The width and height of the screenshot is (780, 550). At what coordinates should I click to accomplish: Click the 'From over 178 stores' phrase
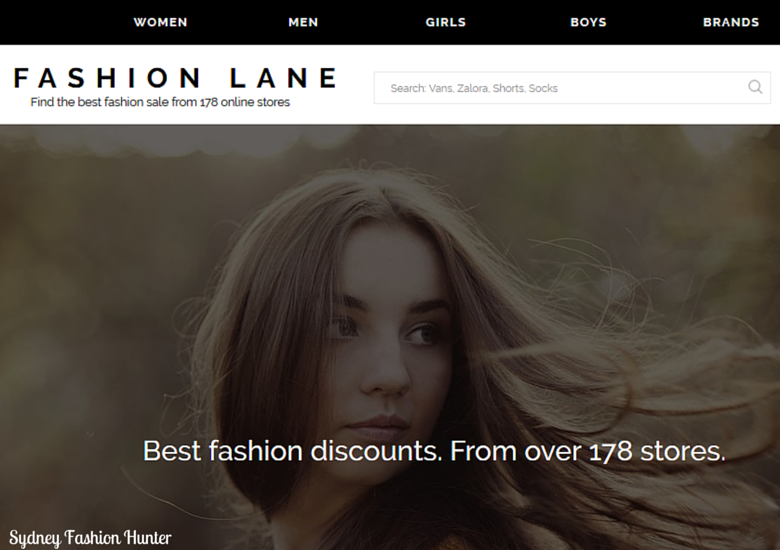point(587,451)
